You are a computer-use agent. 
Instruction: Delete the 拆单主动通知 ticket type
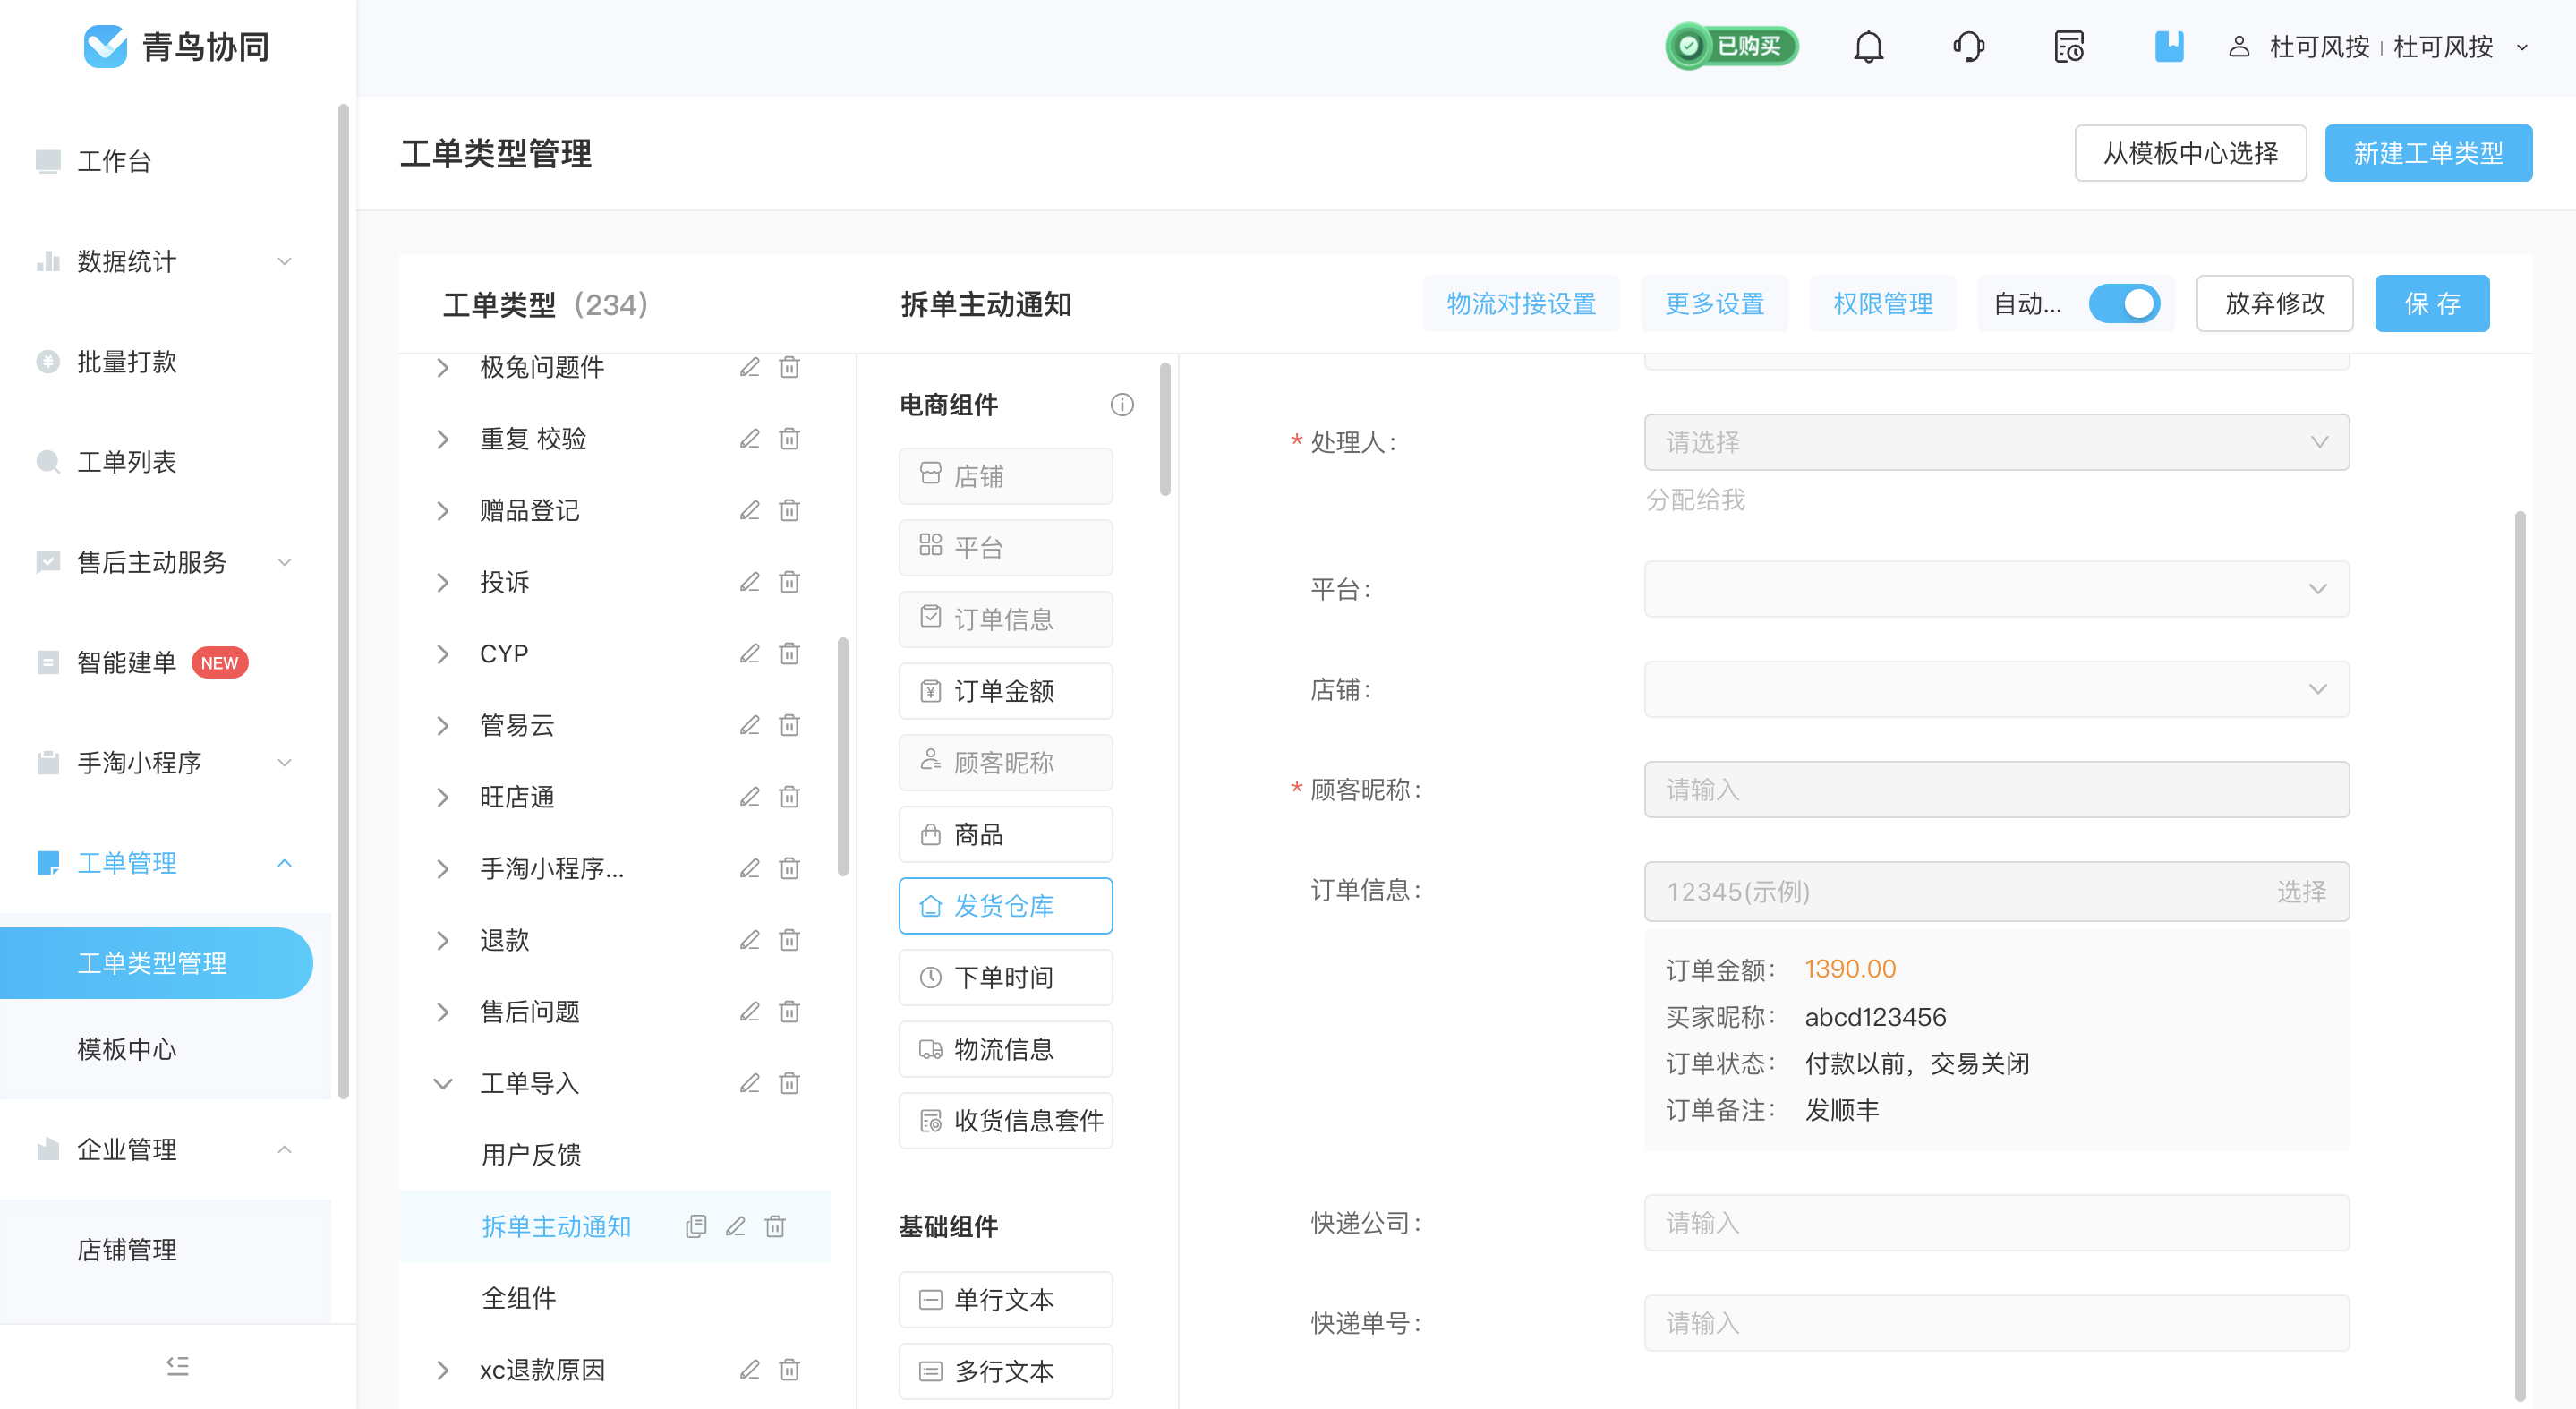(x=775, y=1226)
